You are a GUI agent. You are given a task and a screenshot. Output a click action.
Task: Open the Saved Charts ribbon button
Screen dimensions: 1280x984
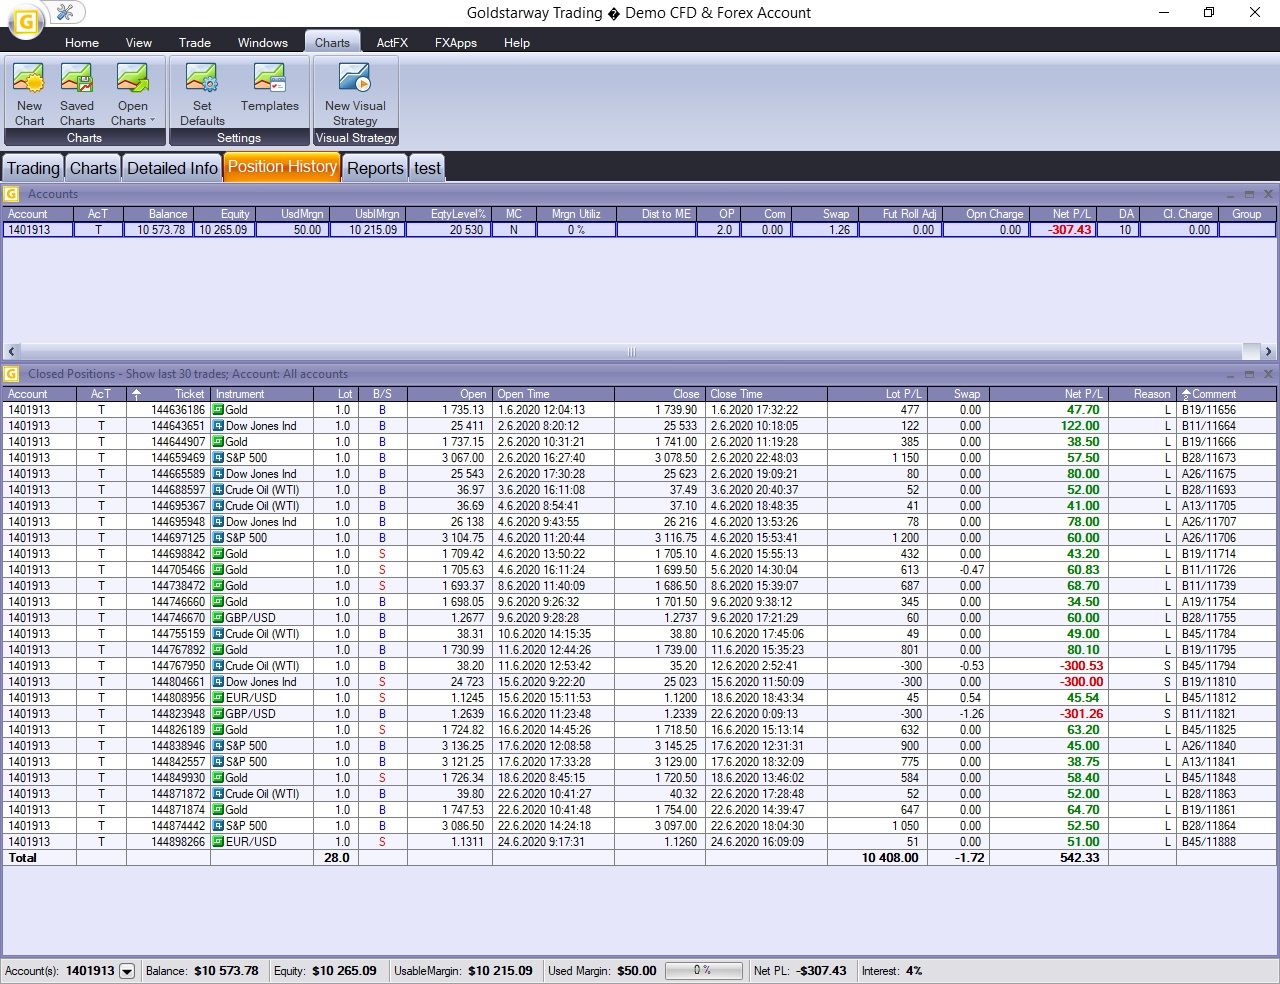click(77, 95)
